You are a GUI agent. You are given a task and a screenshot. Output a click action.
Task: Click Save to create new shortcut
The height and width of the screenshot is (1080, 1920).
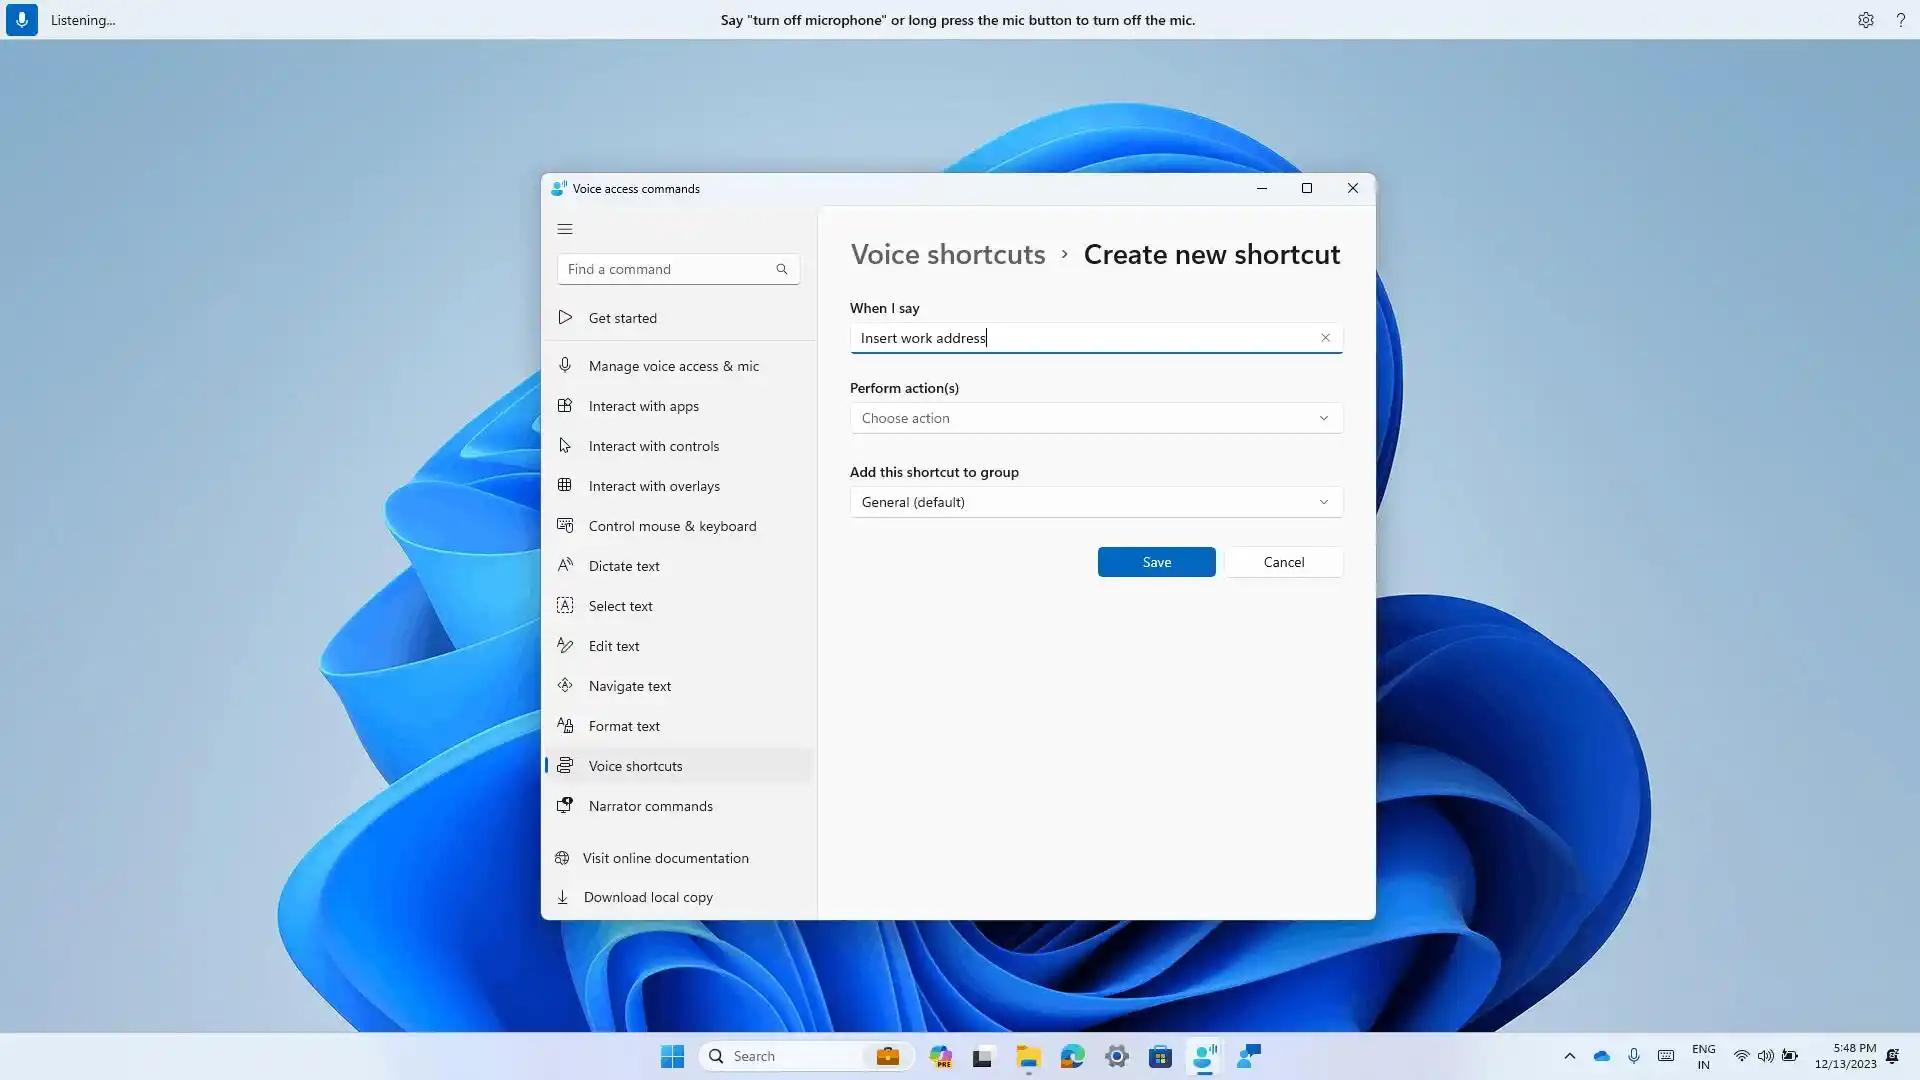pos(1156,562)
